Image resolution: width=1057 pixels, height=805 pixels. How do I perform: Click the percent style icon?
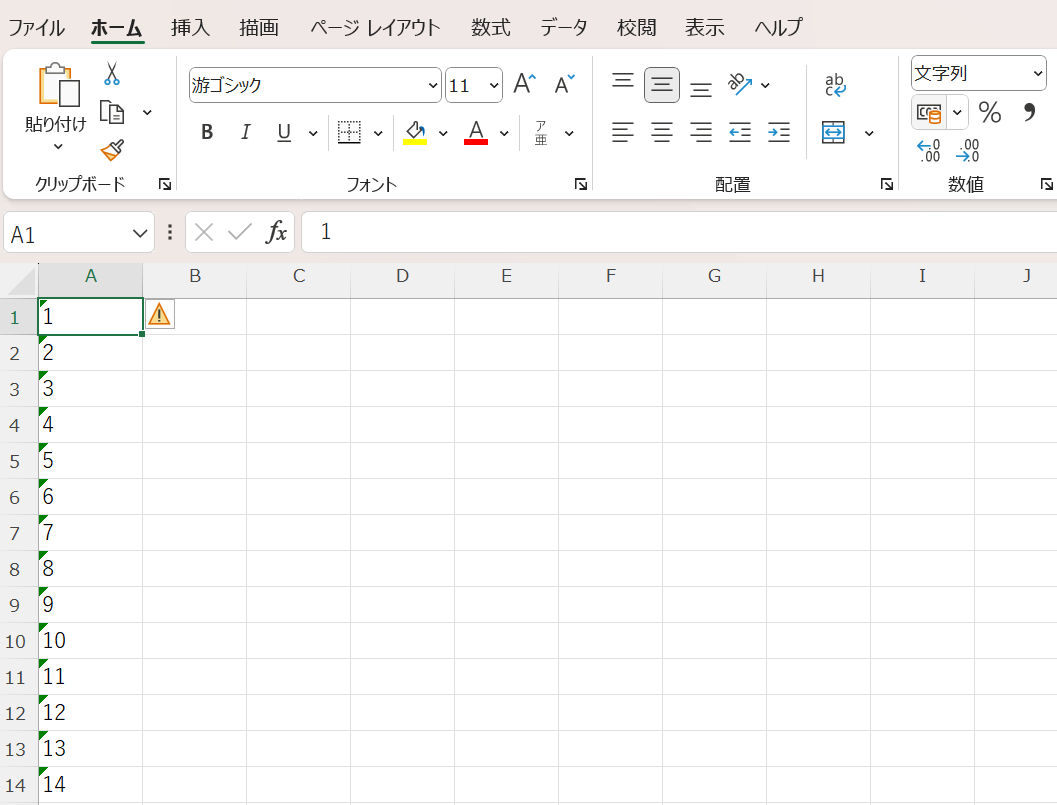989,112
